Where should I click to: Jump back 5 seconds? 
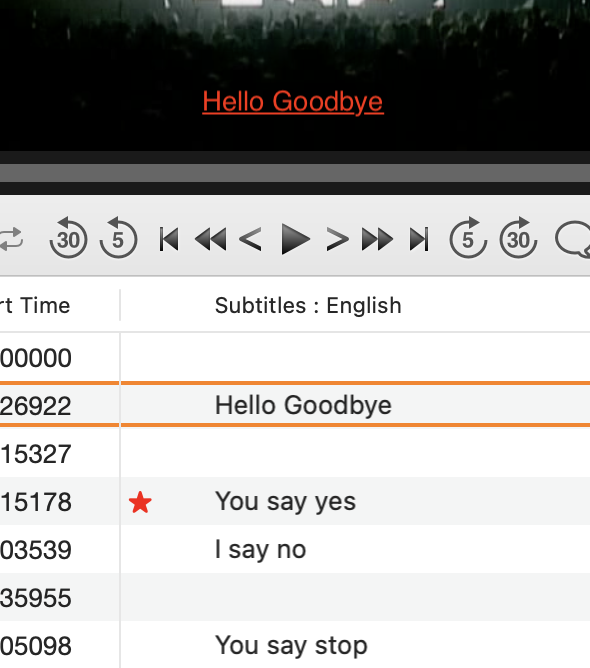(x=118, y=238)
